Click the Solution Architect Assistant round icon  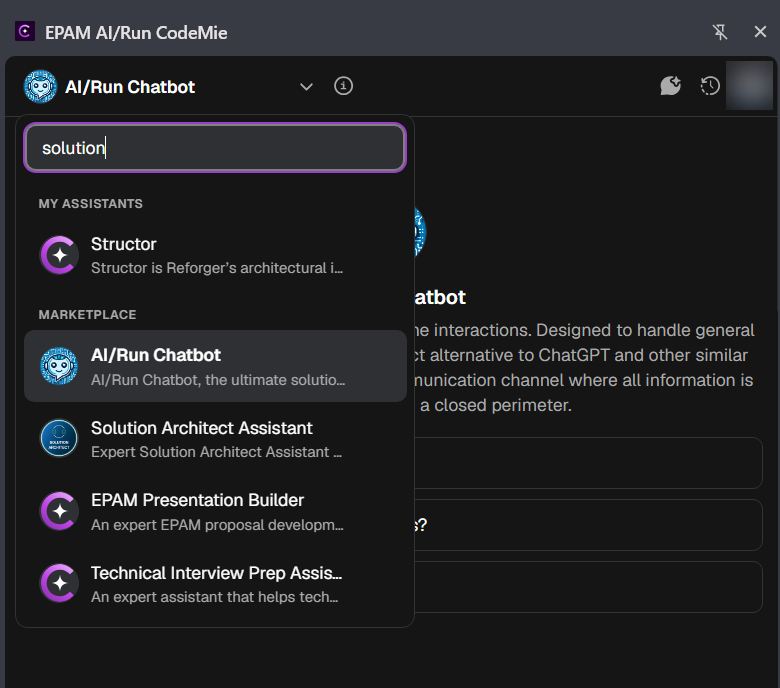tap(59, 439)
